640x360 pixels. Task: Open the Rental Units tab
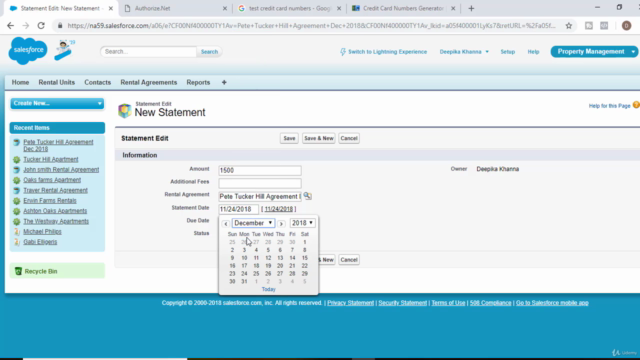(57, 82)
